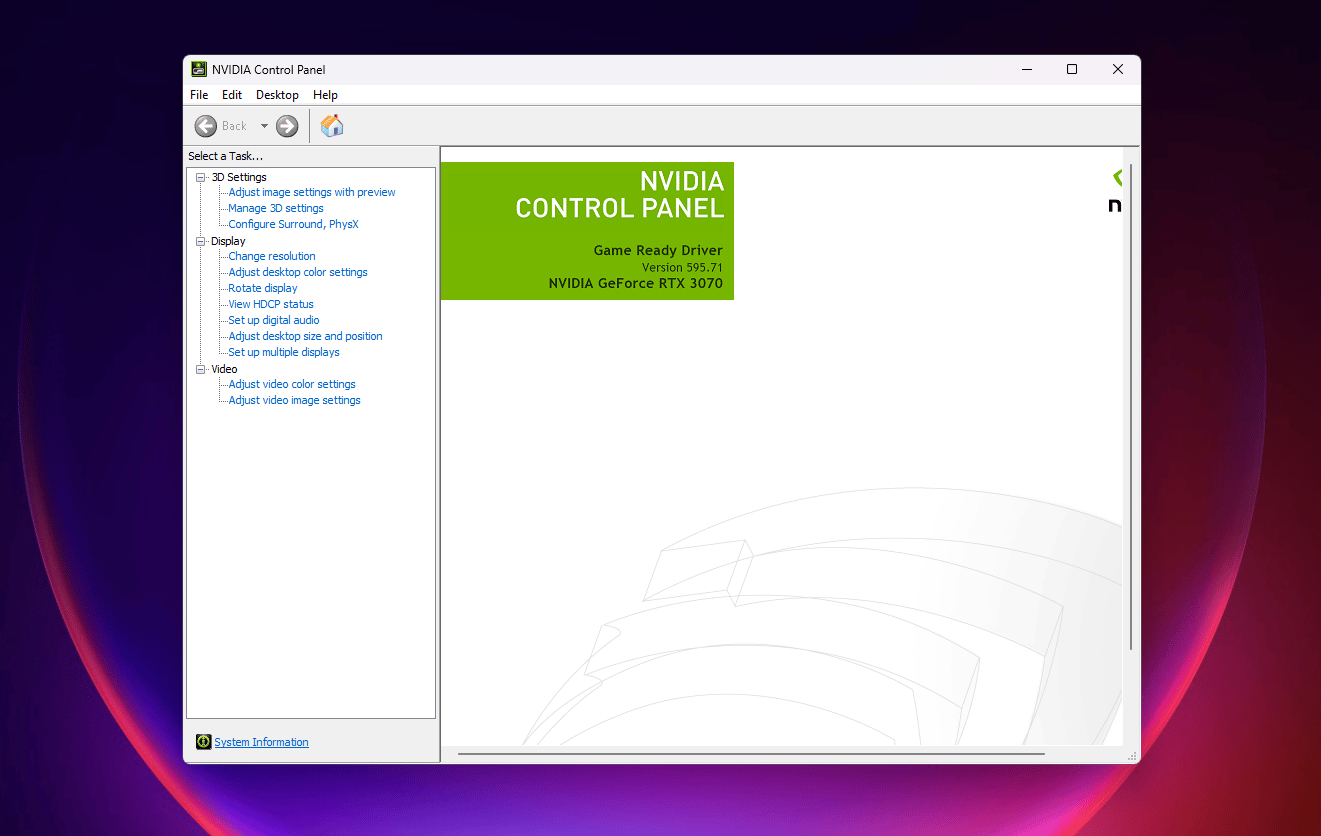The height and width of the screenshot is (836, 1321).
Task: Close the NVIDIA Control Panel window
Action: [x=1118, y=70]
